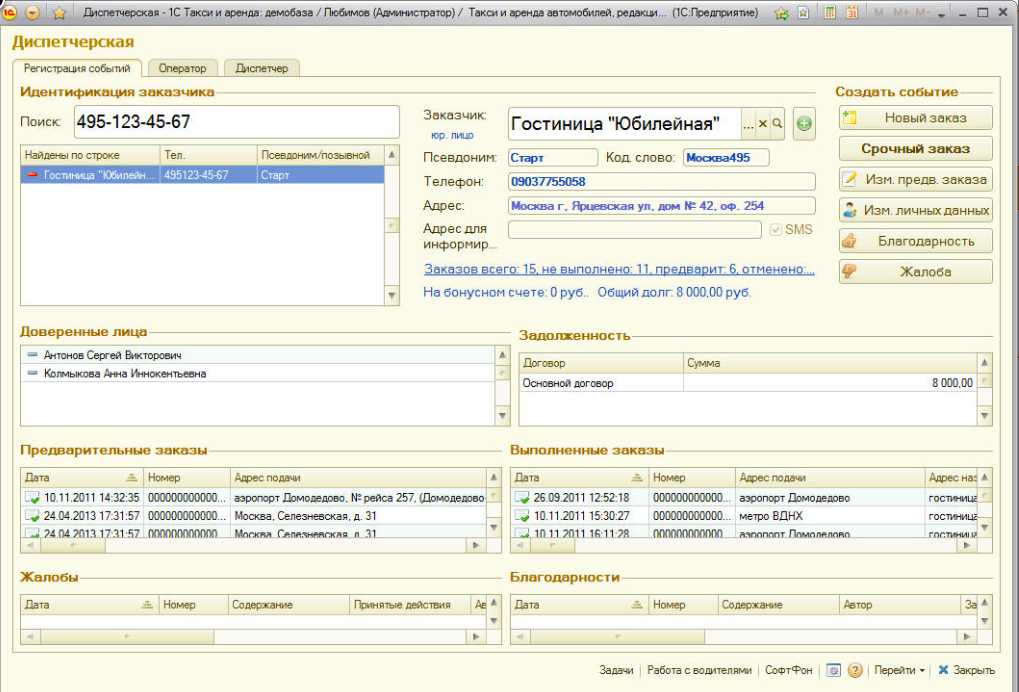Switch to the Диспетчер tab

(261, 68)
